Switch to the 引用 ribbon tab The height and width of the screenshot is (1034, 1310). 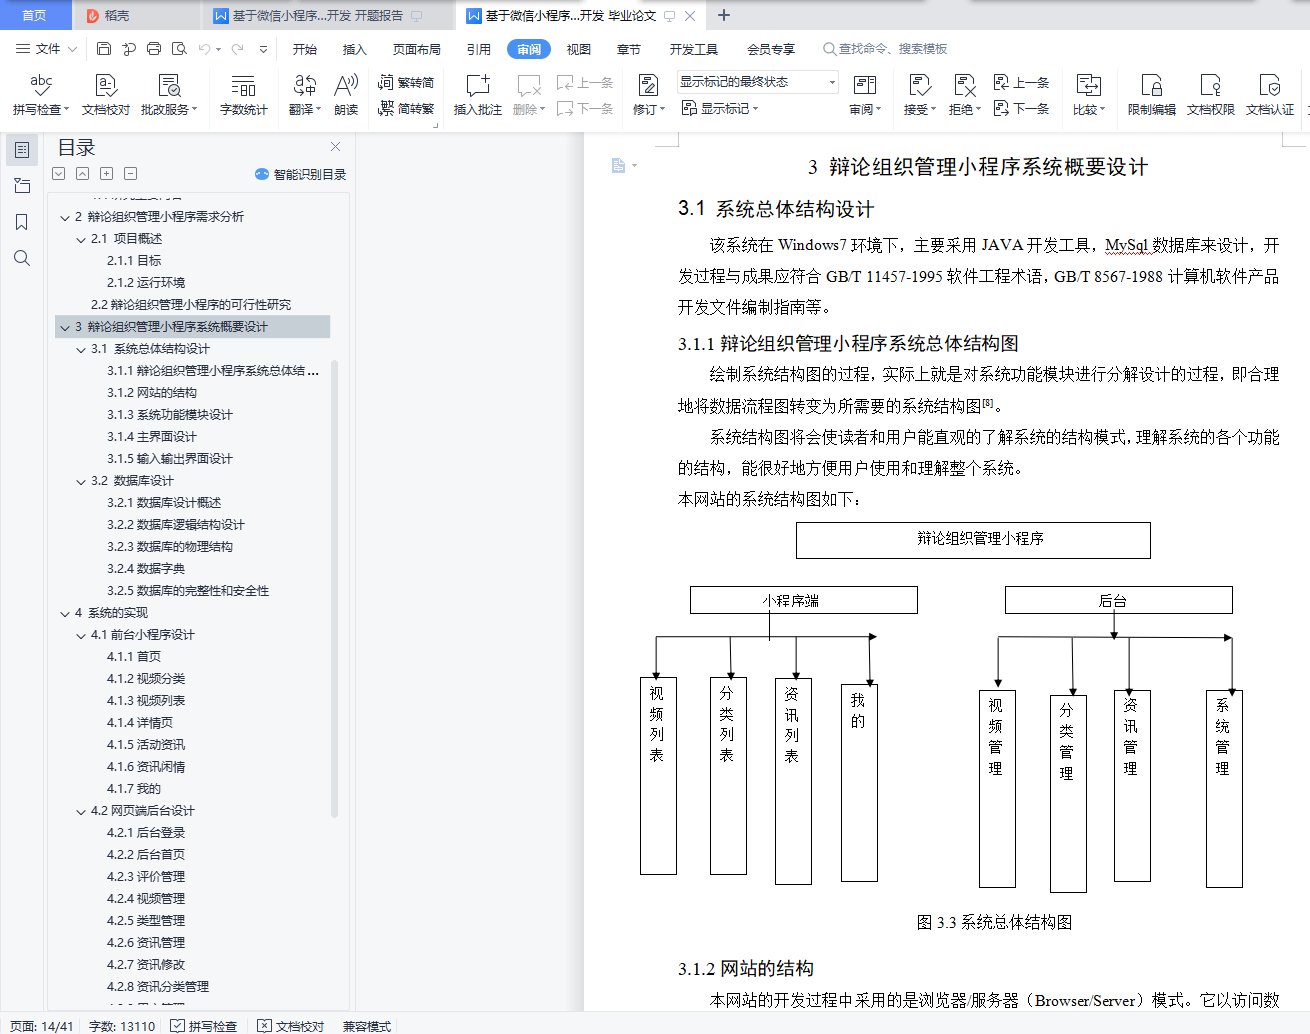479,49
